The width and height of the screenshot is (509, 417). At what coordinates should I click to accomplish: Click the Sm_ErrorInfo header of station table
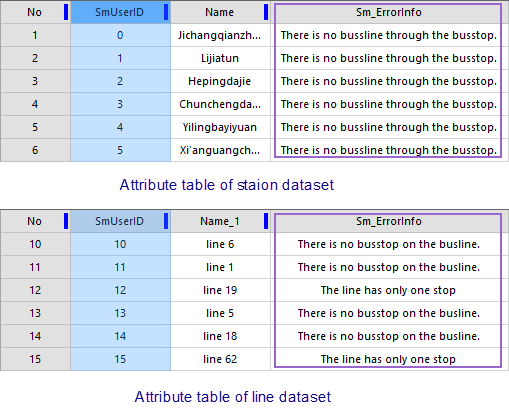tap(389, 12)
